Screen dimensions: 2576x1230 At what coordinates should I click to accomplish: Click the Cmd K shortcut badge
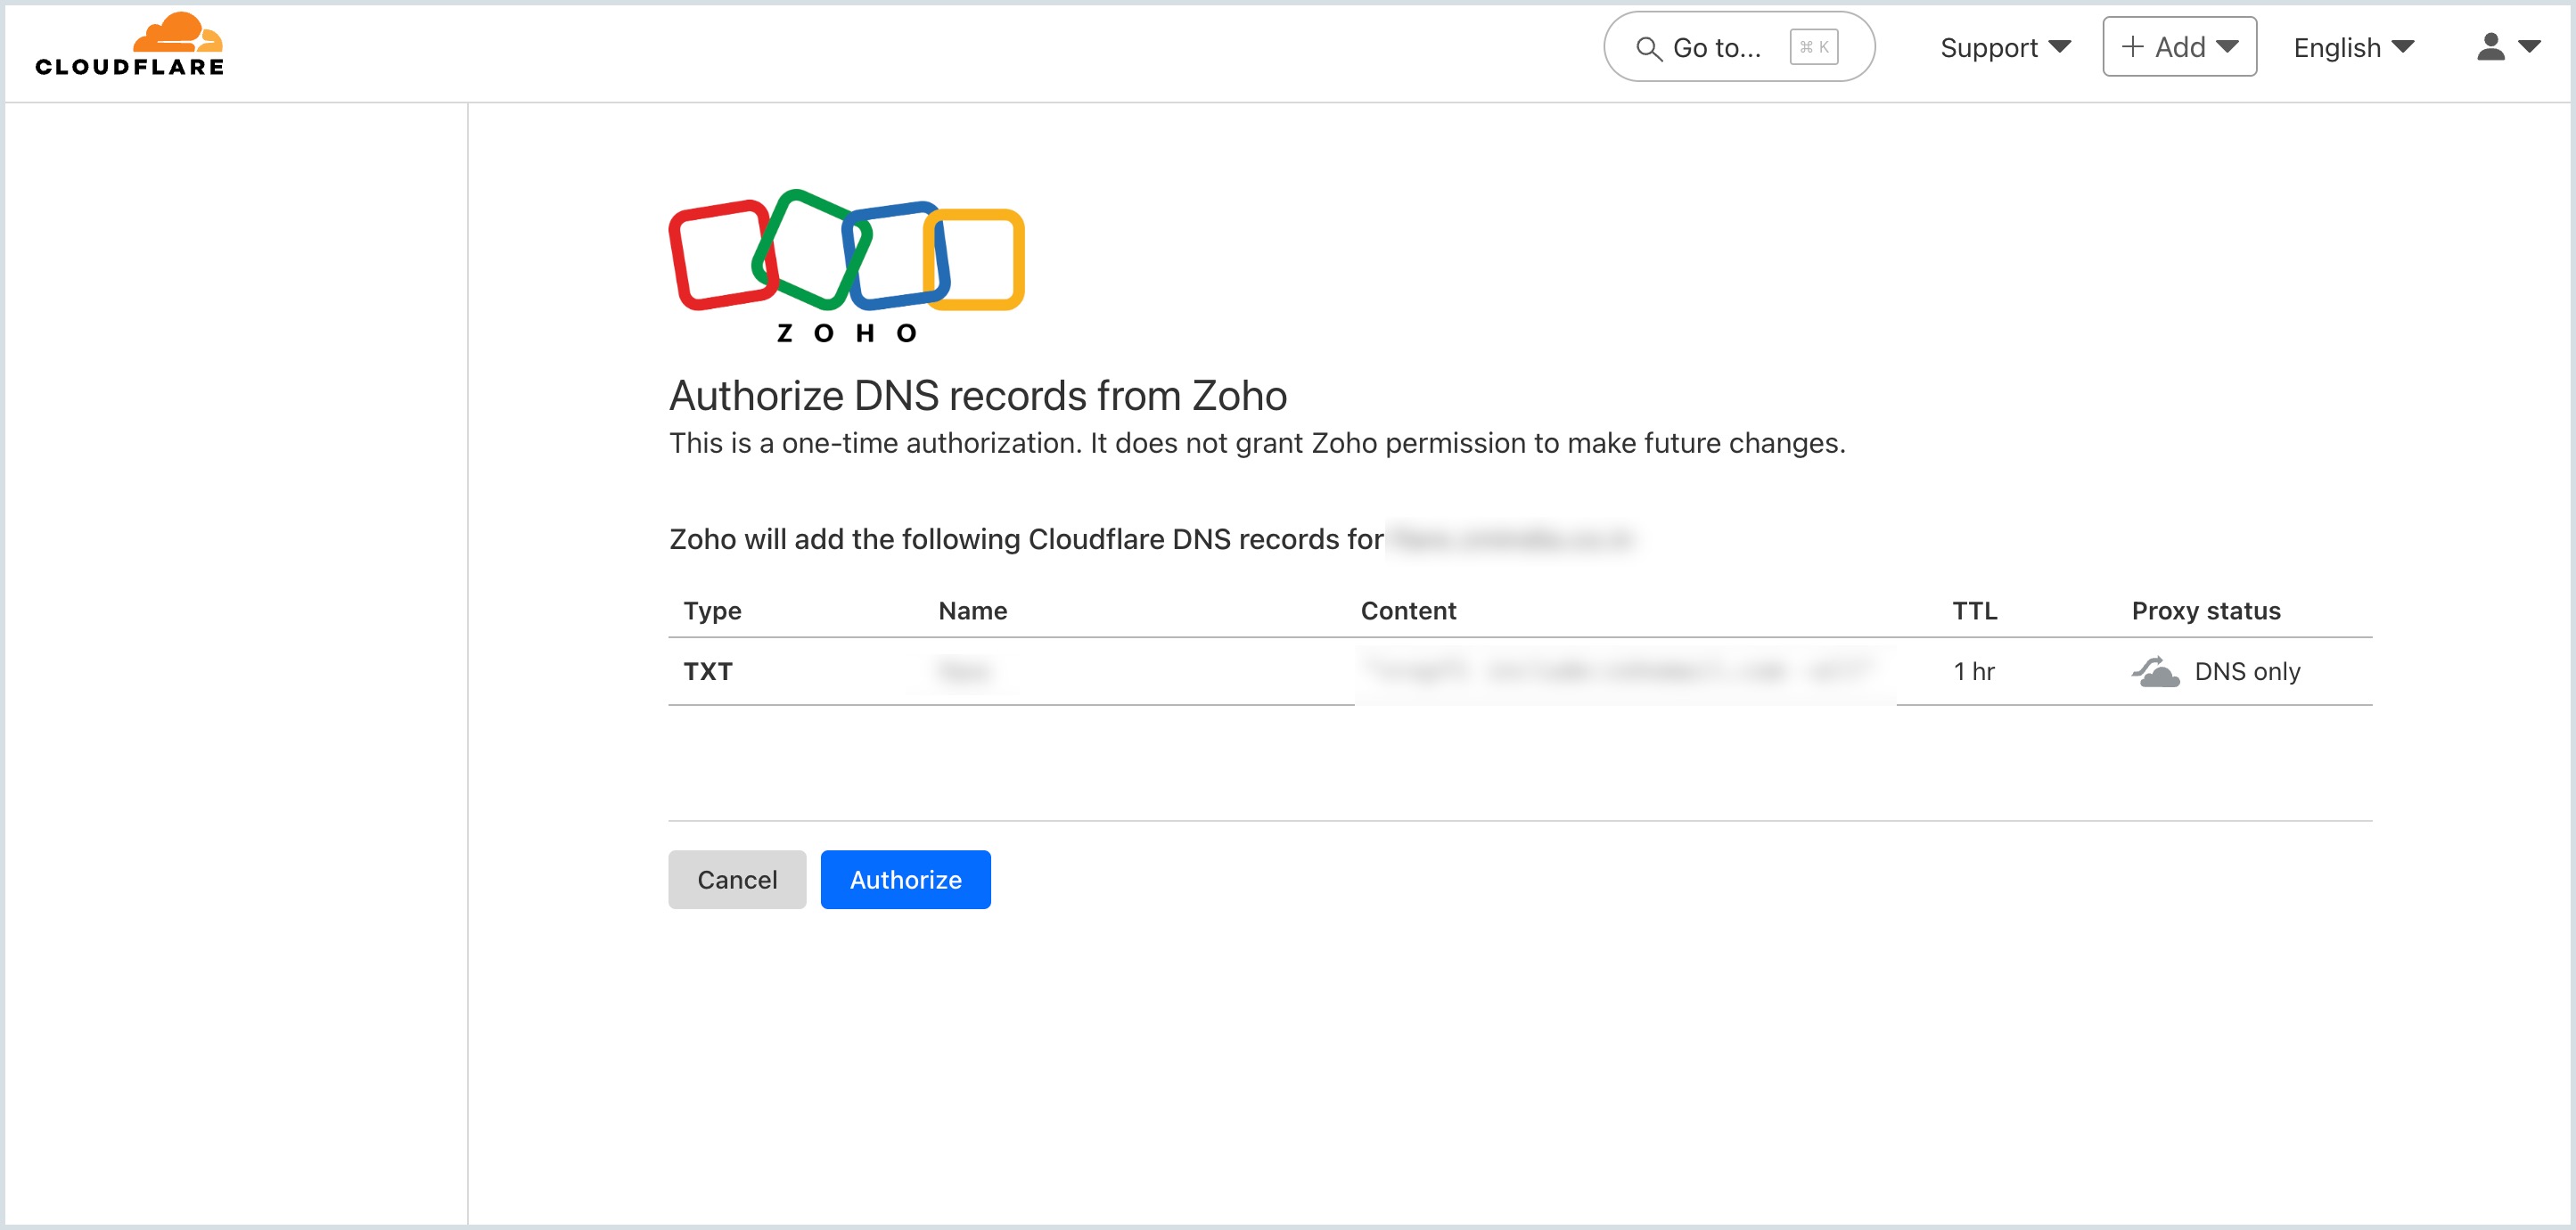[1813, 47]
